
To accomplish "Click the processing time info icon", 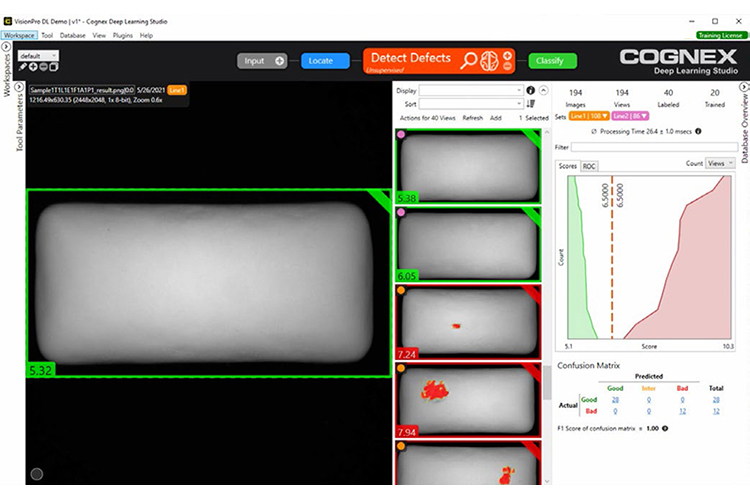I will point(697,131).
